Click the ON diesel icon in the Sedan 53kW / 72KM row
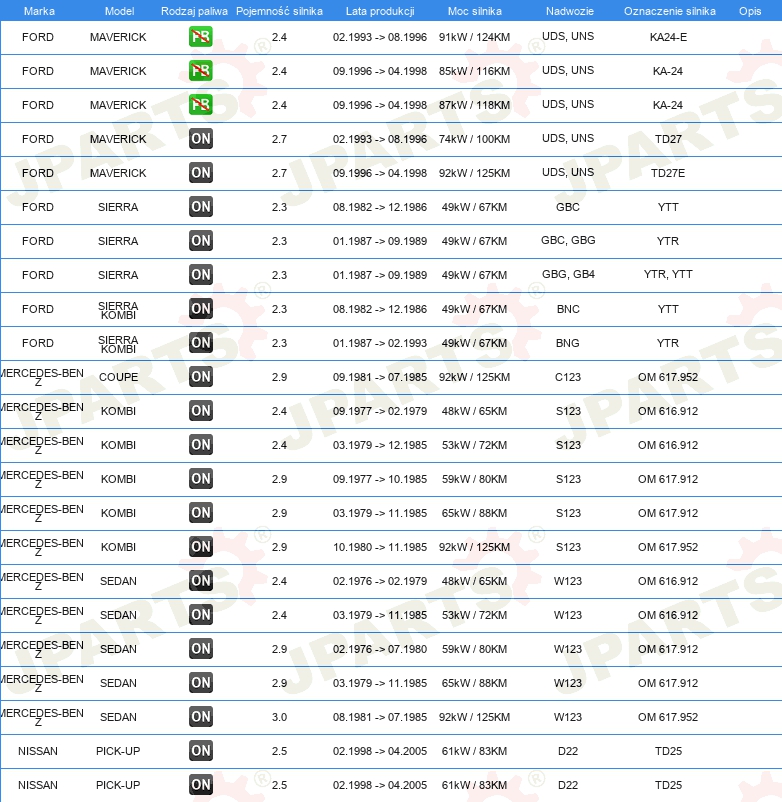This screenshot has width=782, height=802. (x=200, y=615)
